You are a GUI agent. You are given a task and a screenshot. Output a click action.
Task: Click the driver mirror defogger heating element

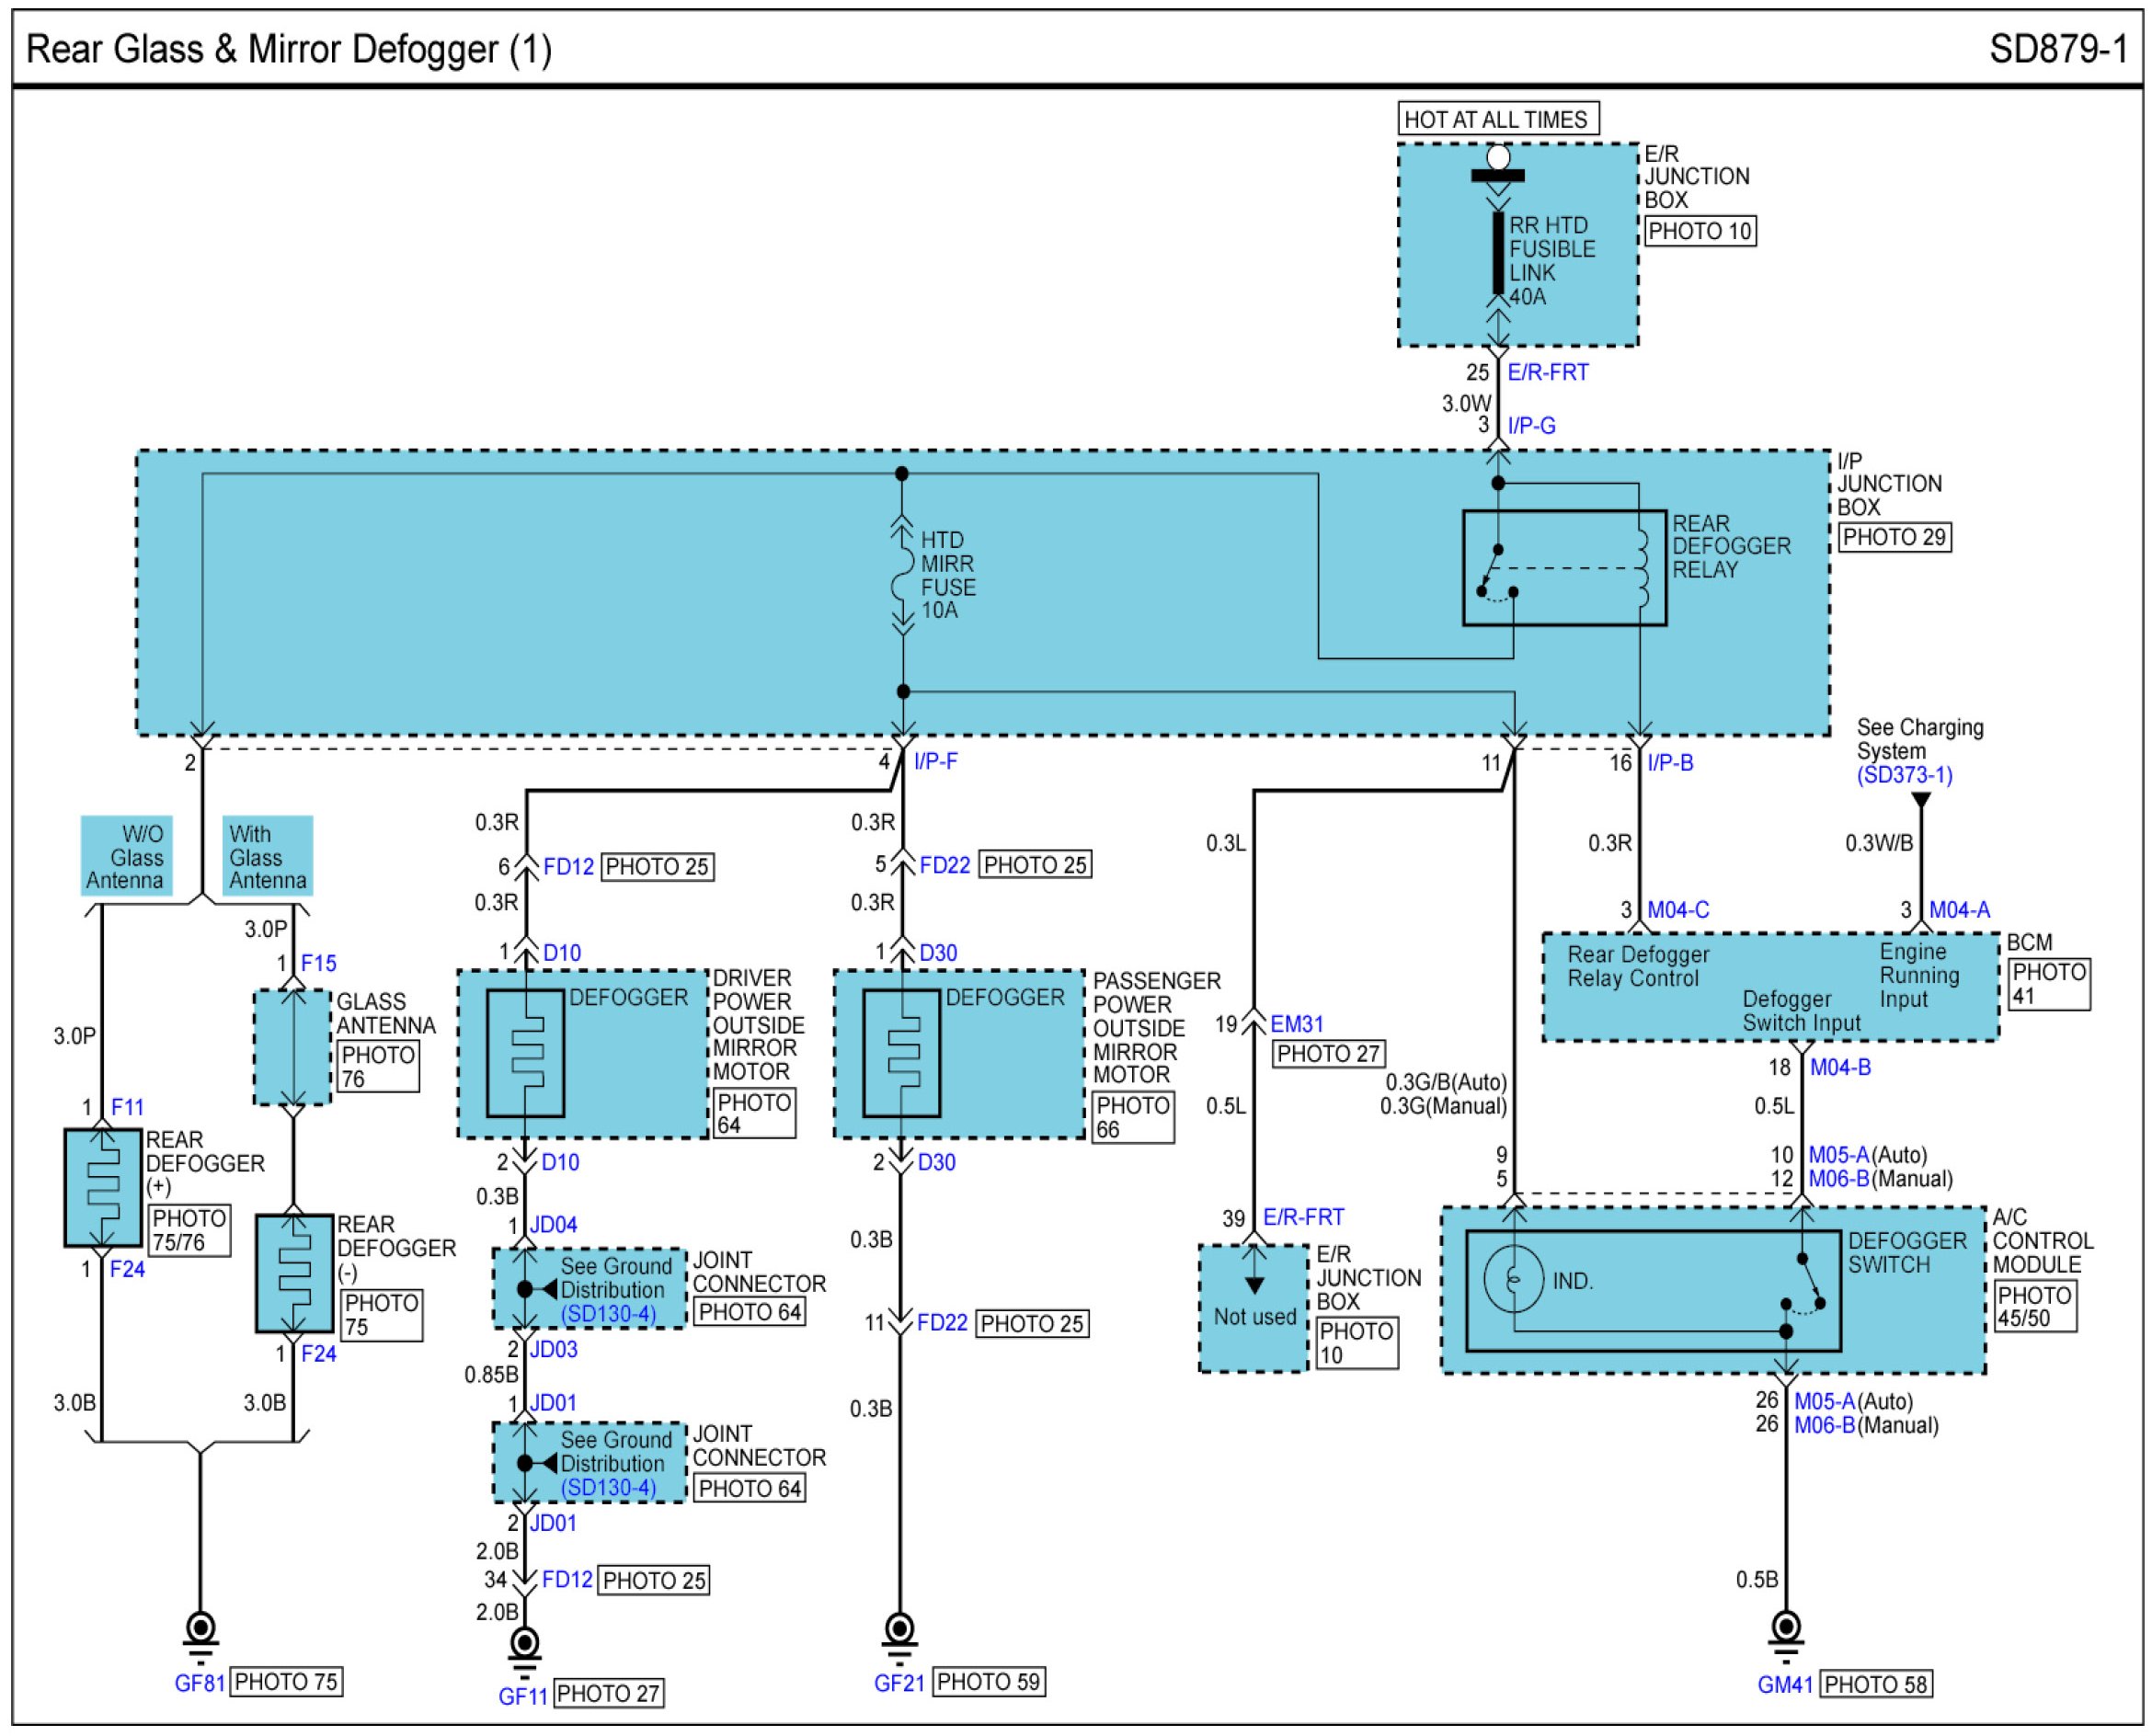point(525,1054)
